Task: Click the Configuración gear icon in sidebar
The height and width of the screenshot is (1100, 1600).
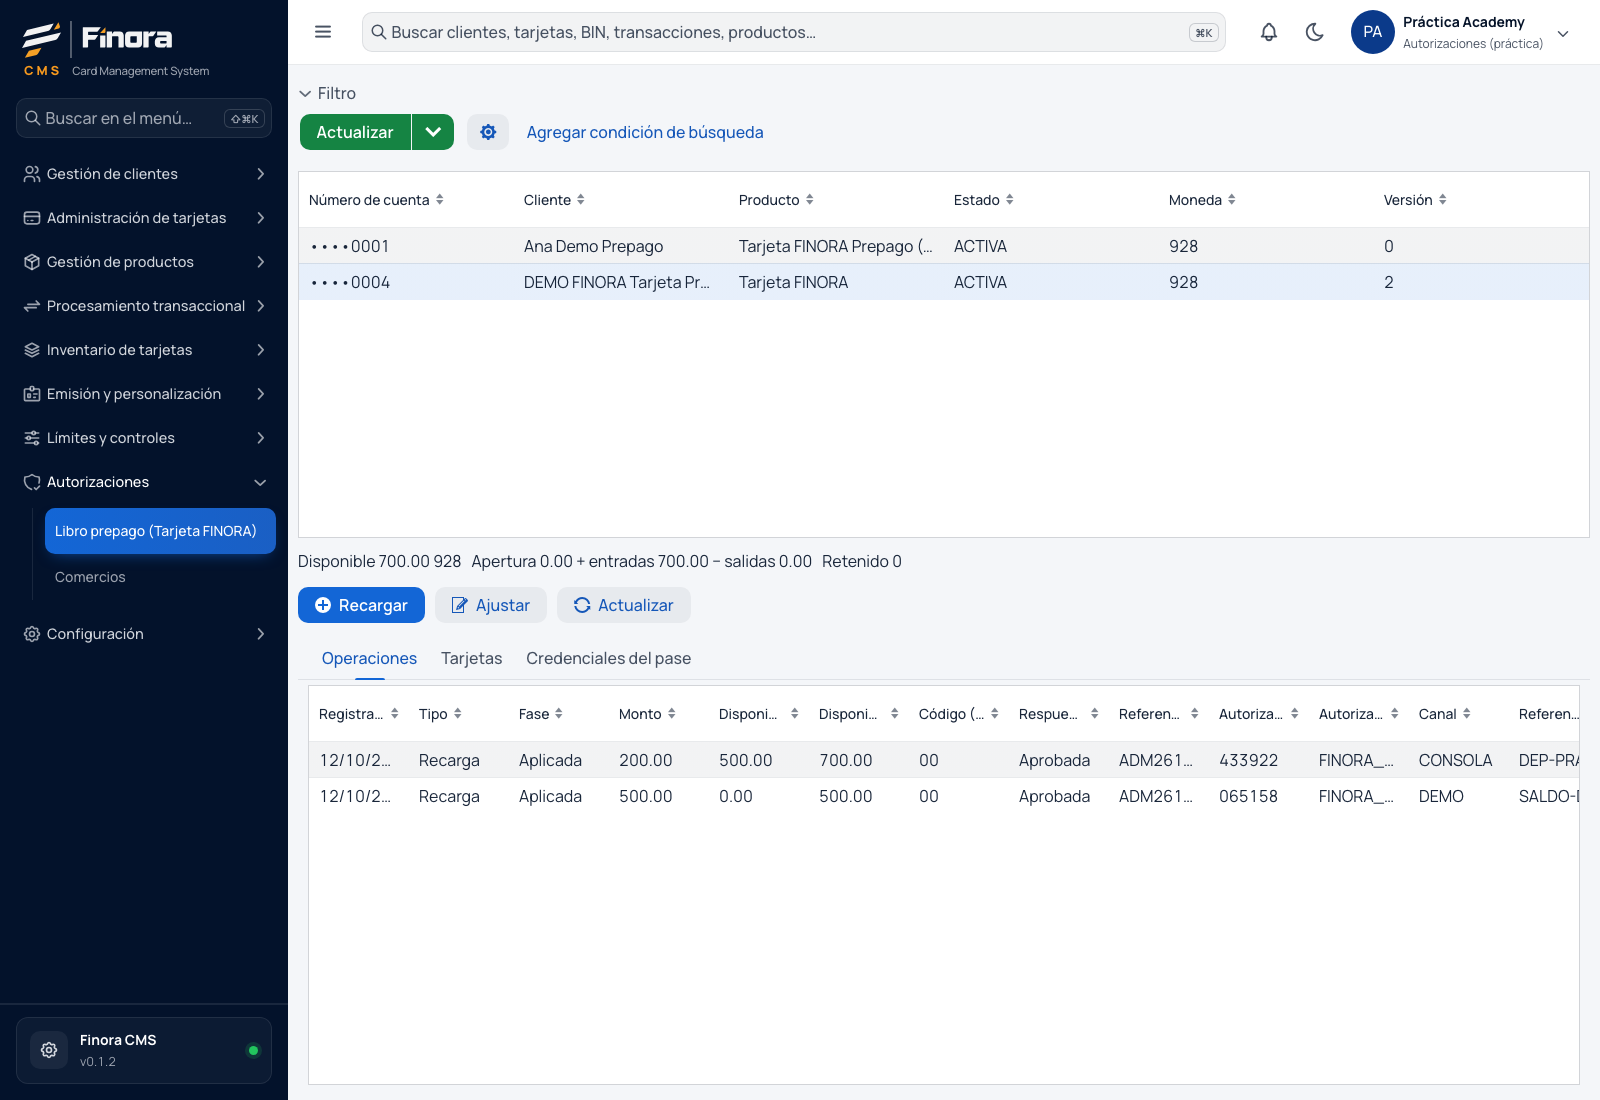Action: coord(32,634)
